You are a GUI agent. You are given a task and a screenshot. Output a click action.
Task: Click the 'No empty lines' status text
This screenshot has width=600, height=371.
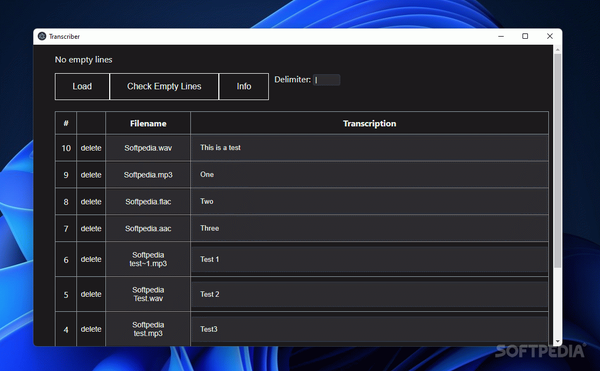(83, 60)
